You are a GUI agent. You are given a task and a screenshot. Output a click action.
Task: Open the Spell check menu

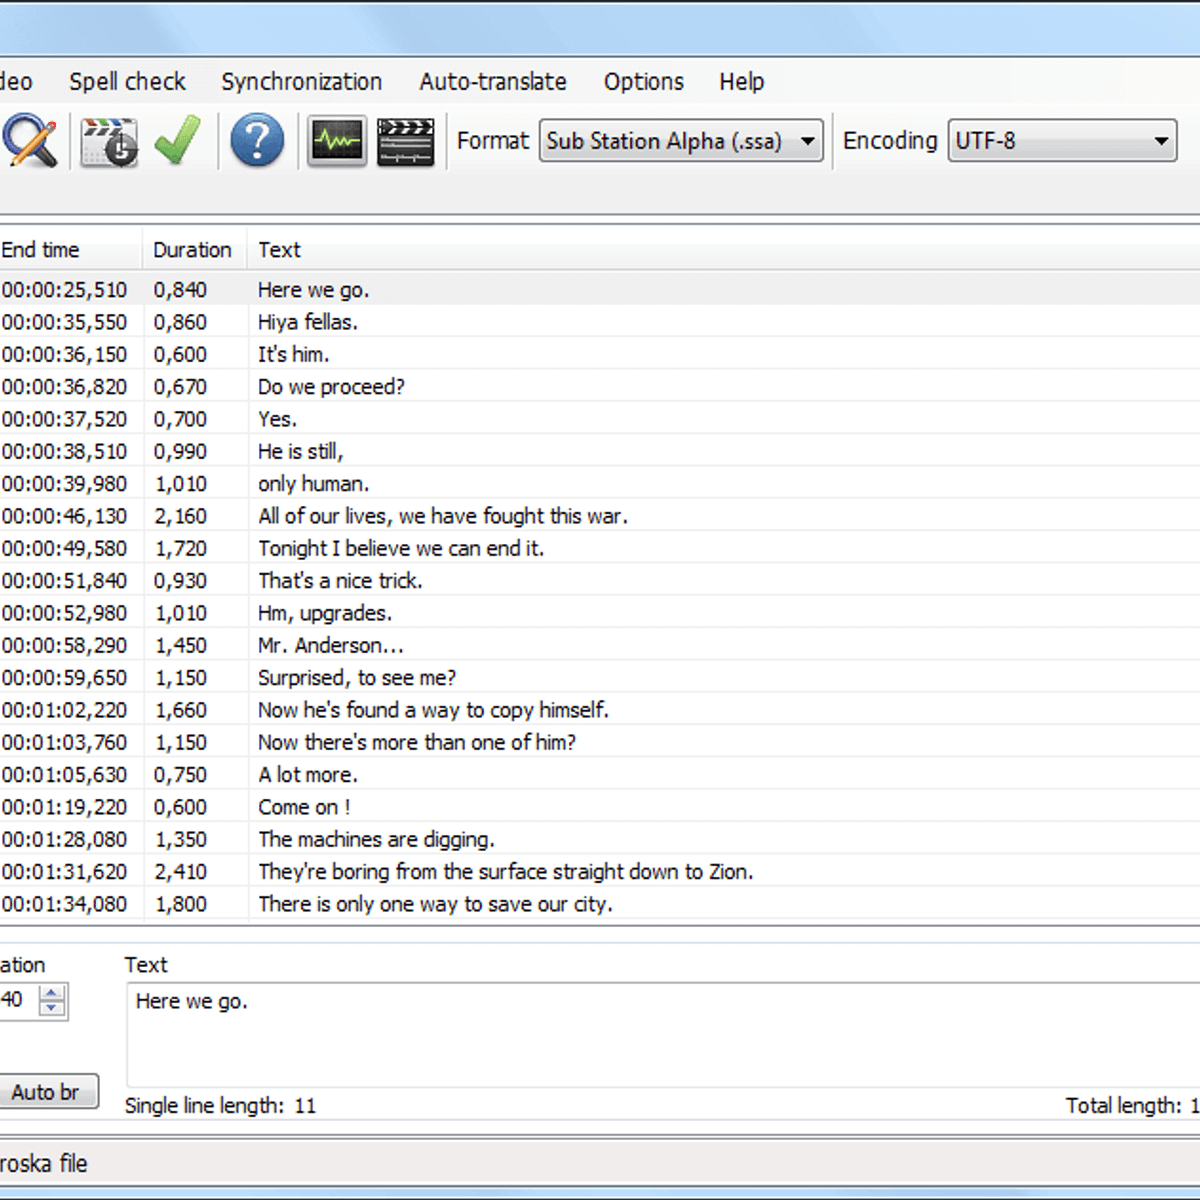[127, 82]
